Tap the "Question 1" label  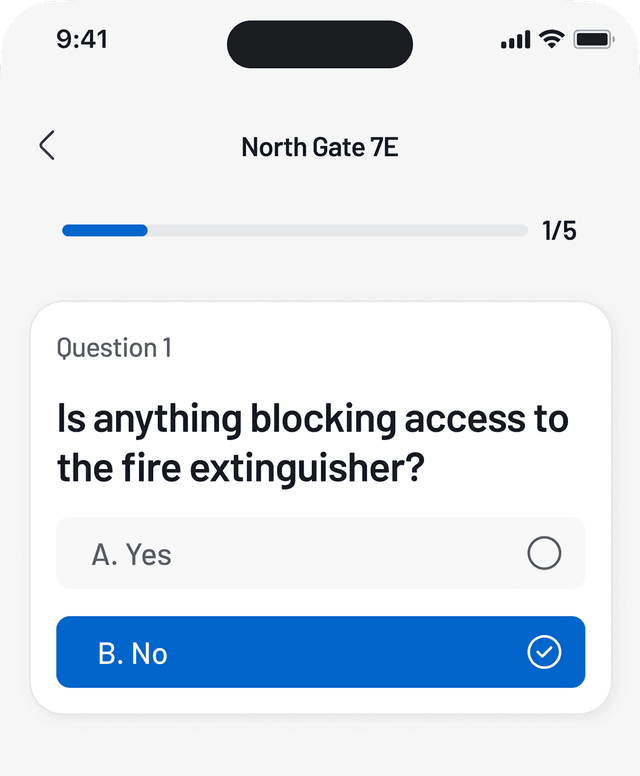pyautogui.click(x=114, y=348)
